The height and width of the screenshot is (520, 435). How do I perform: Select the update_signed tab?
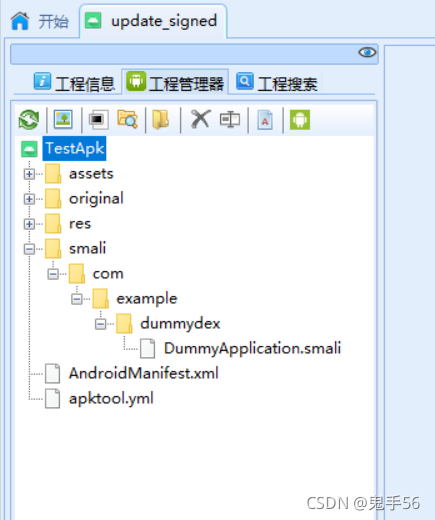153,21
